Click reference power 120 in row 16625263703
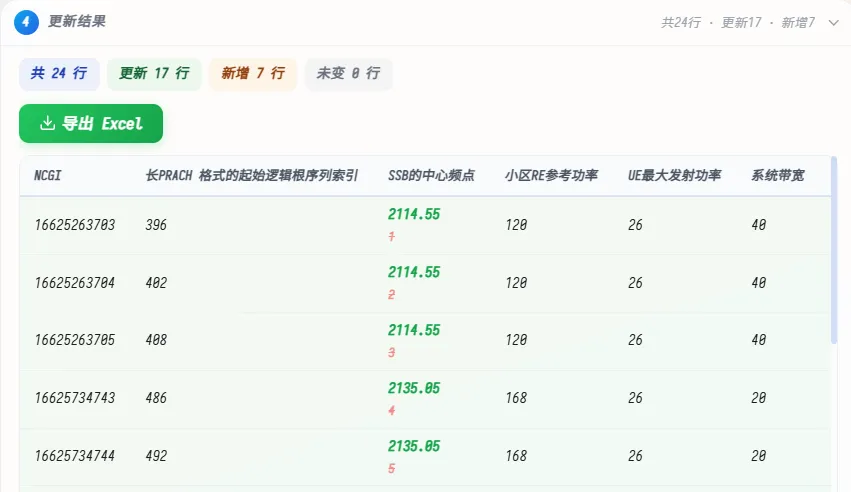Screen dimensions: 851x492 [x=516, y=225]
